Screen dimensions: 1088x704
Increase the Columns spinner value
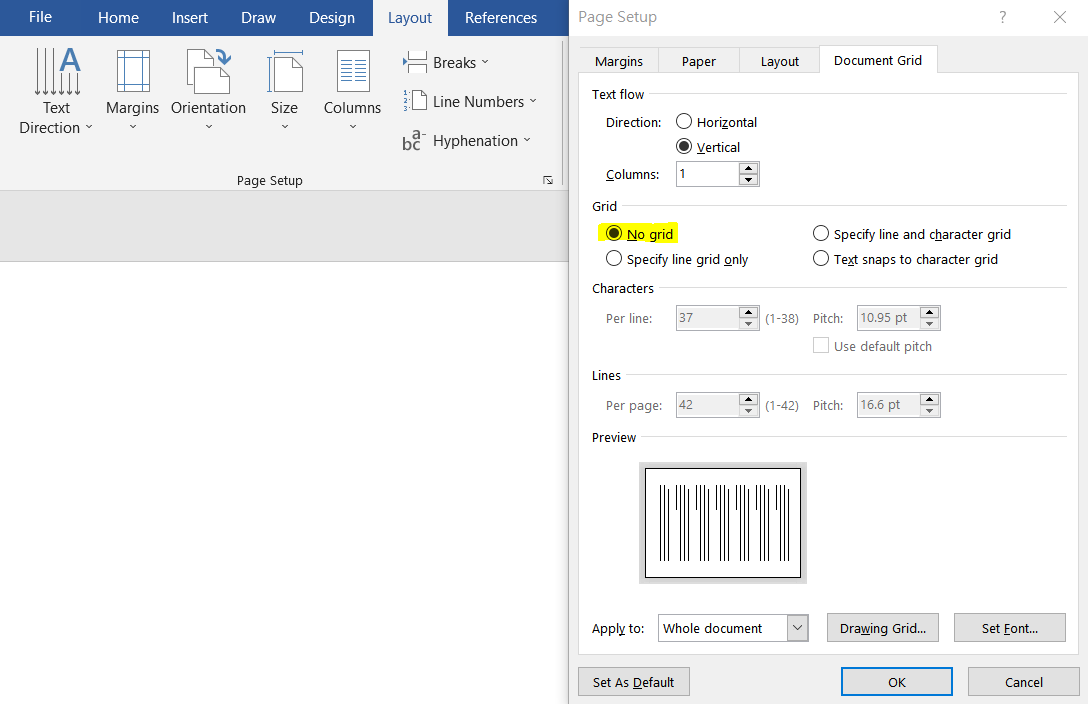[748, 168]
